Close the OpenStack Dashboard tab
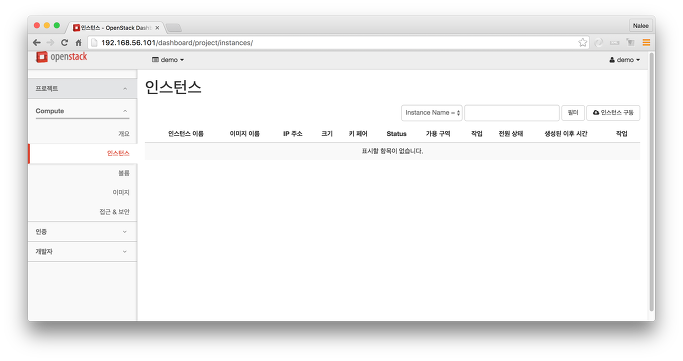The width and height of the screenshot is (683, 361). [x=157, y=28]
